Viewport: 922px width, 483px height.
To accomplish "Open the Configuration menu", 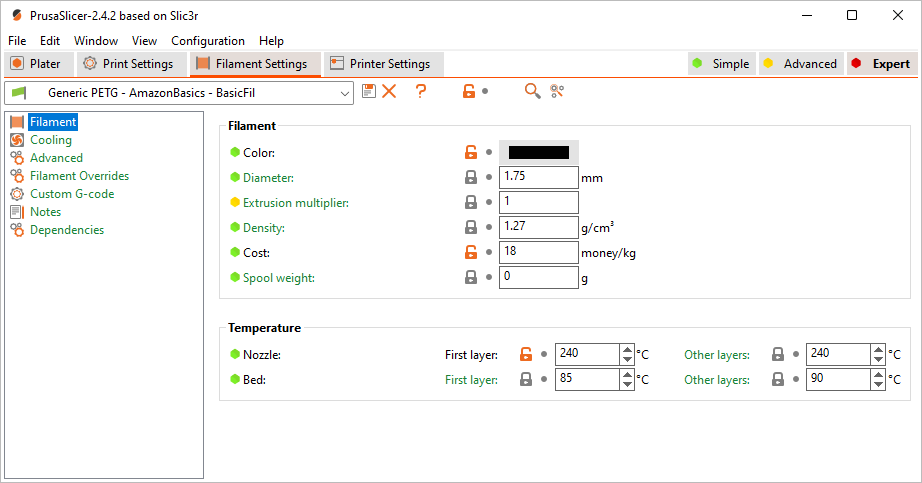I will pos(208,41).
